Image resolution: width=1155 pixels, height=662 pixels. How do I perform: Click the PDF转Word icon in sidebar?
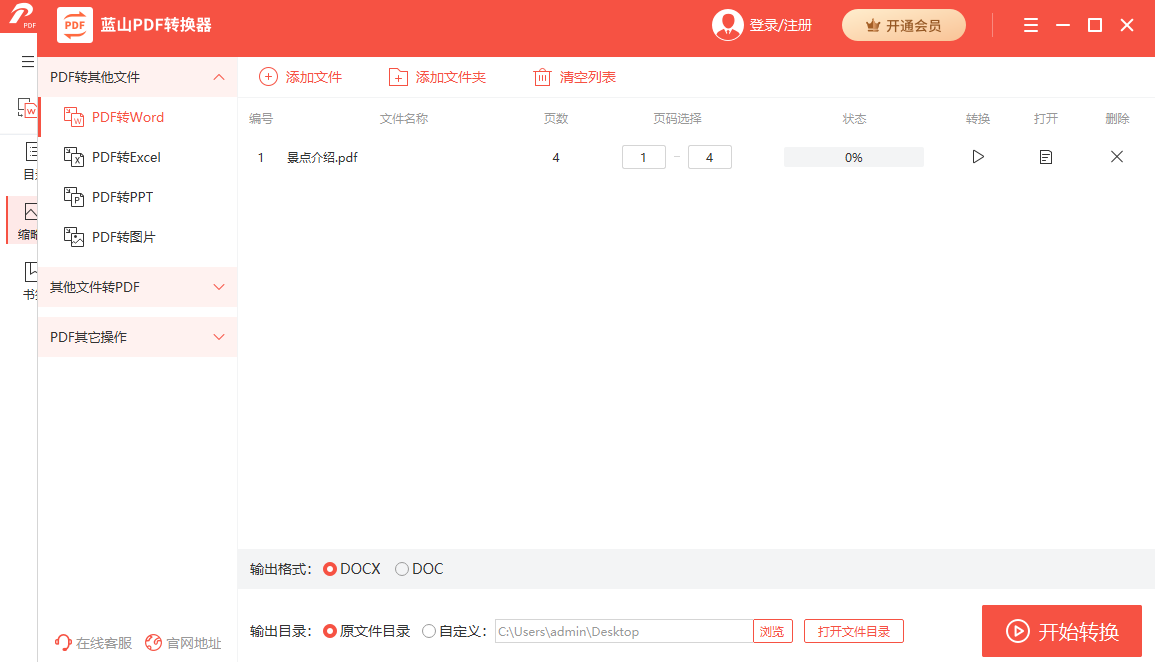pos(74,117)
